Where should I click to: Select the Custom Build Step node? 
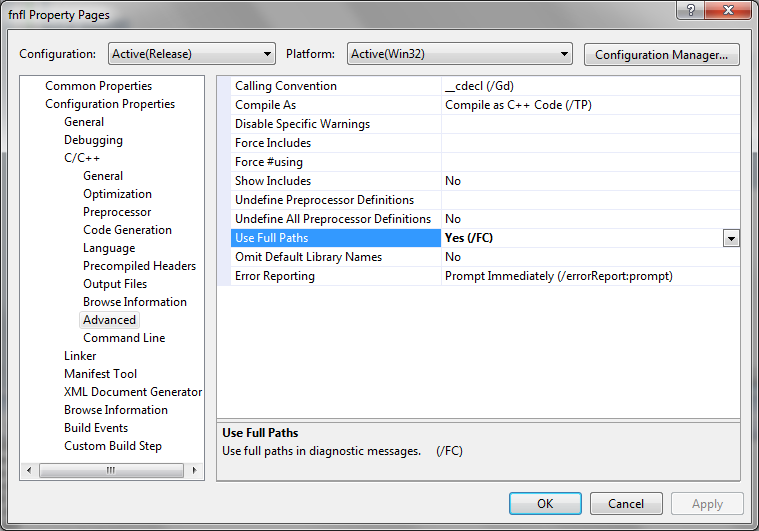coord(113,446)
